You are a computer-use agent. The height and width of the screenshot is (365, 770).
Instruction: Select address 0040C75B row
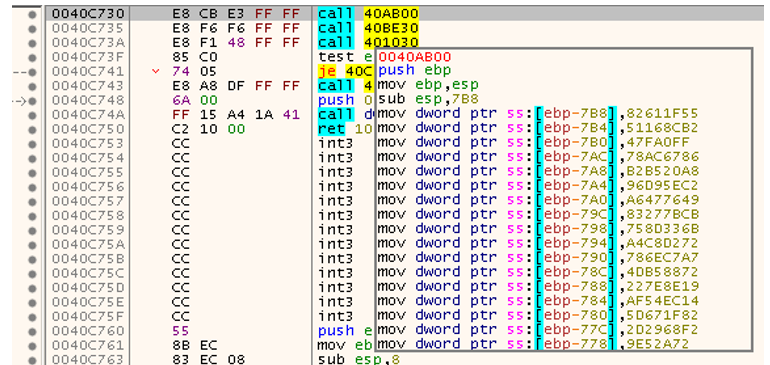pos(88,258)
